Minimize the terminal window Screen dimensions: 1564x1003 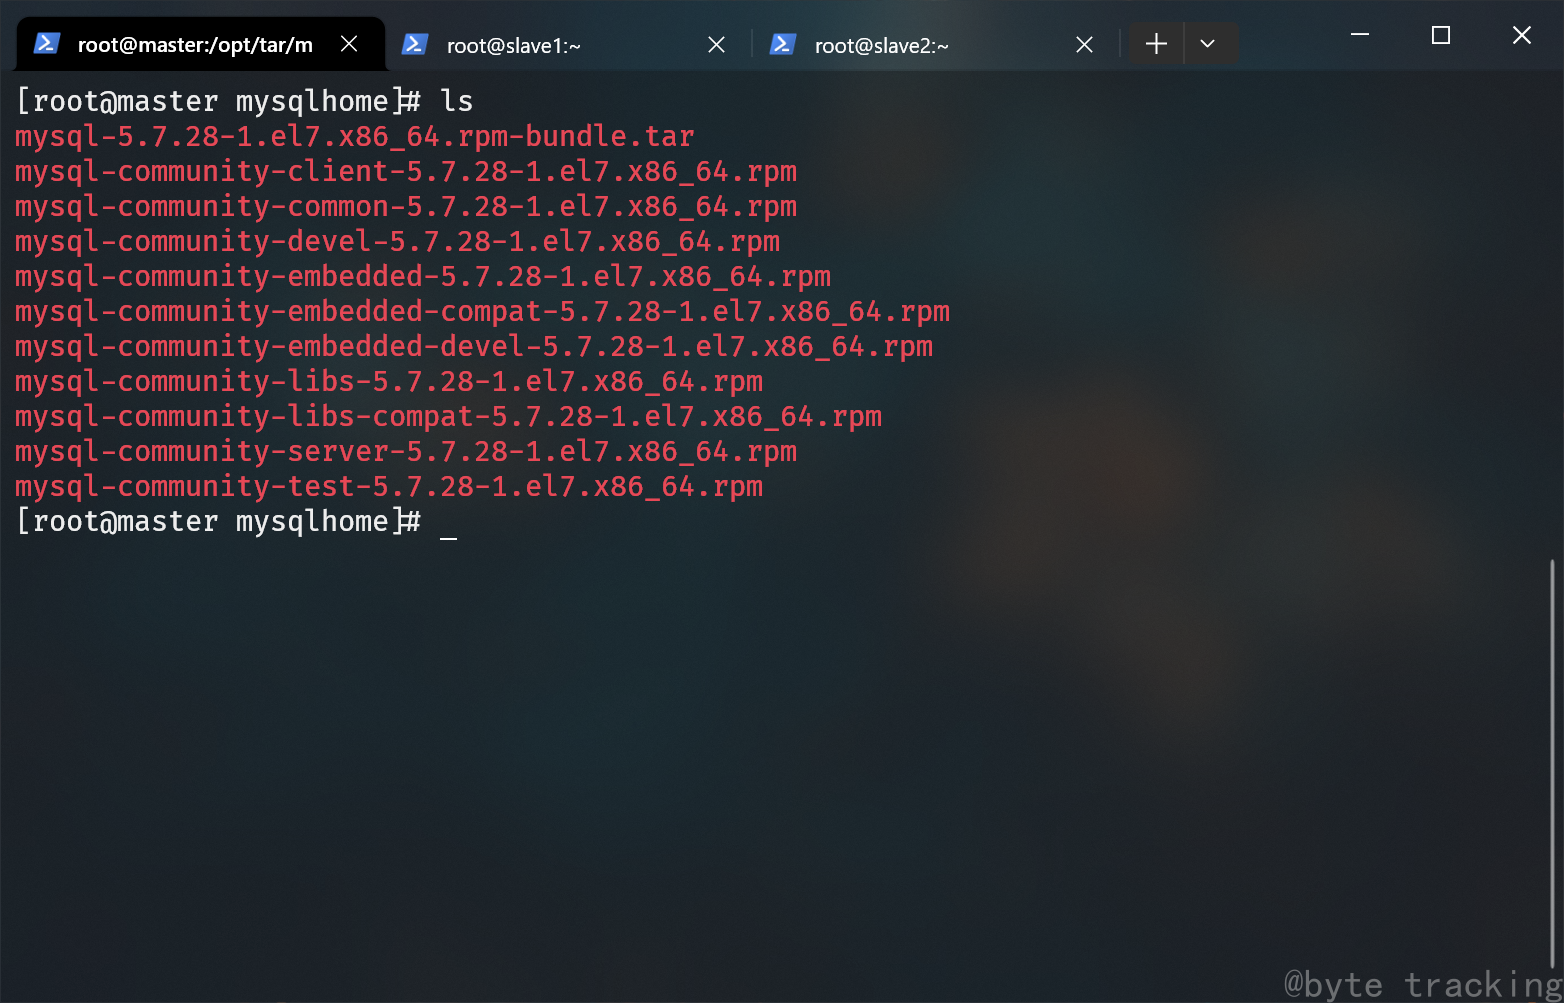click(x=1360, y=35)
